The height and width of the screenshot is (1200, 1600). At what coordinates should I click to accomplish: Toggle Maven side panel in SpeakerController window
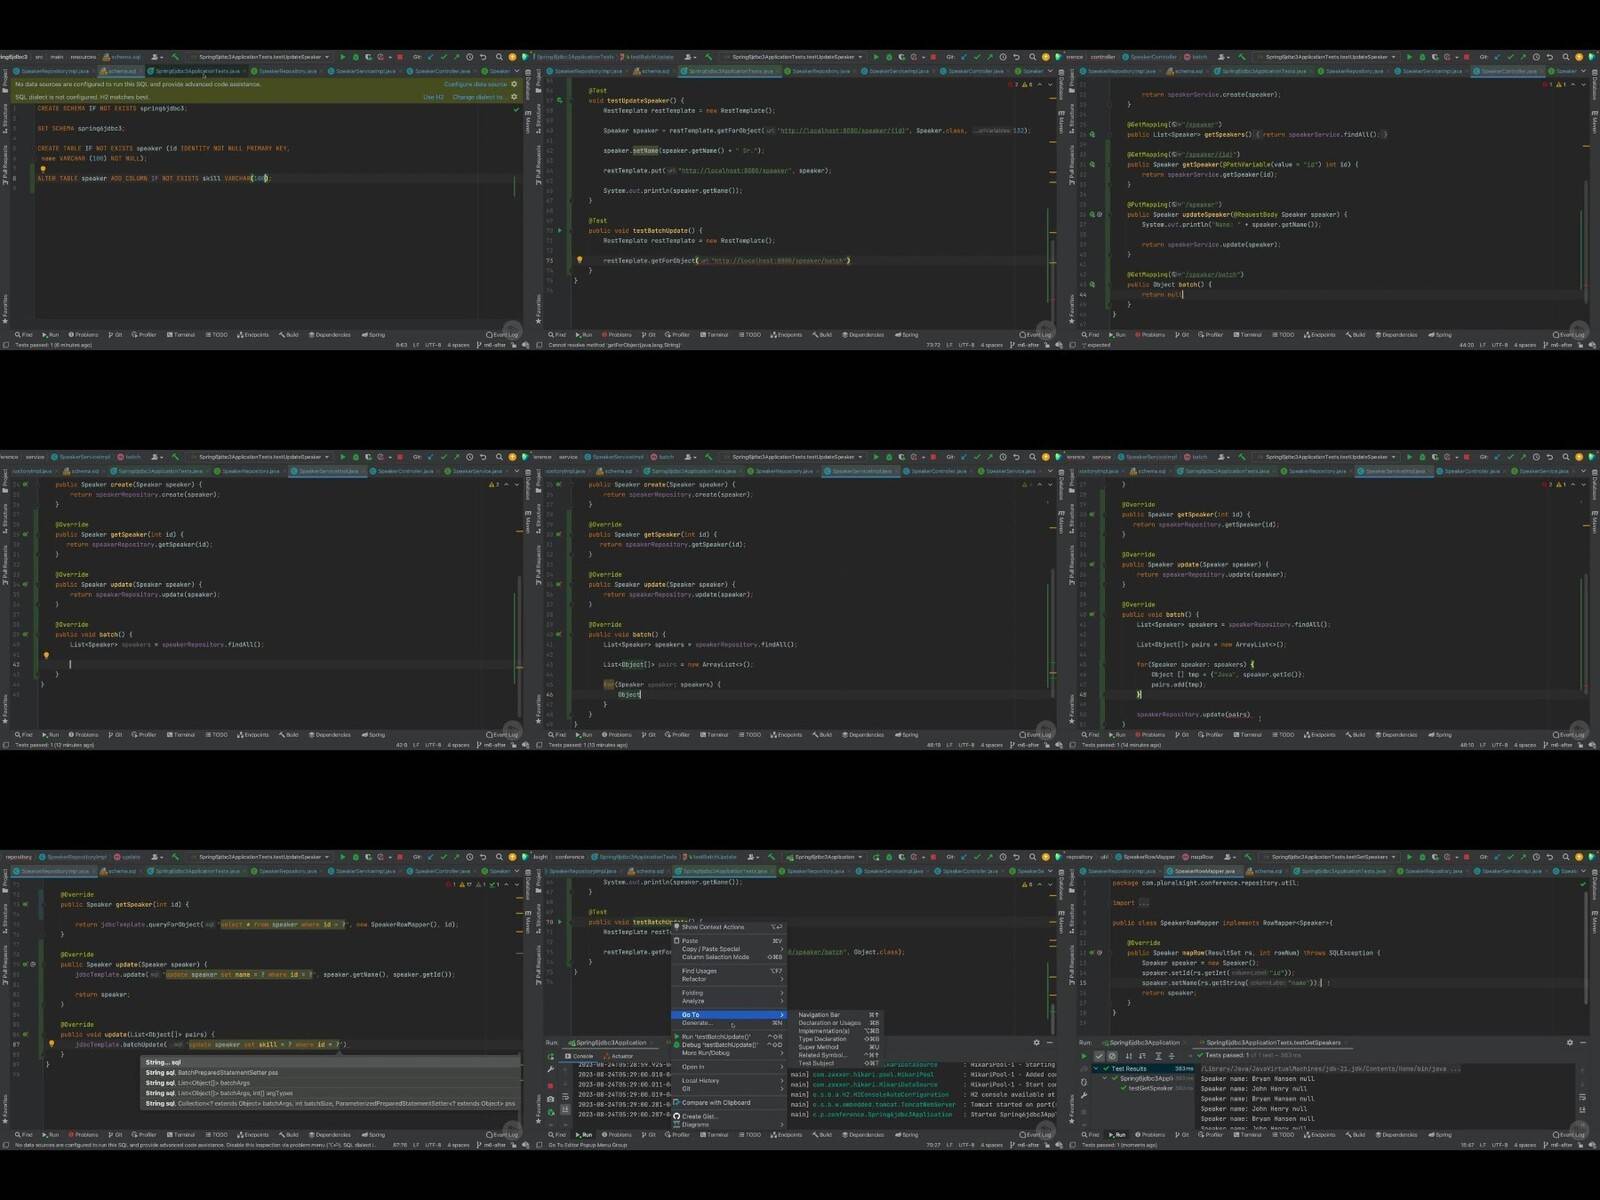1595,122
